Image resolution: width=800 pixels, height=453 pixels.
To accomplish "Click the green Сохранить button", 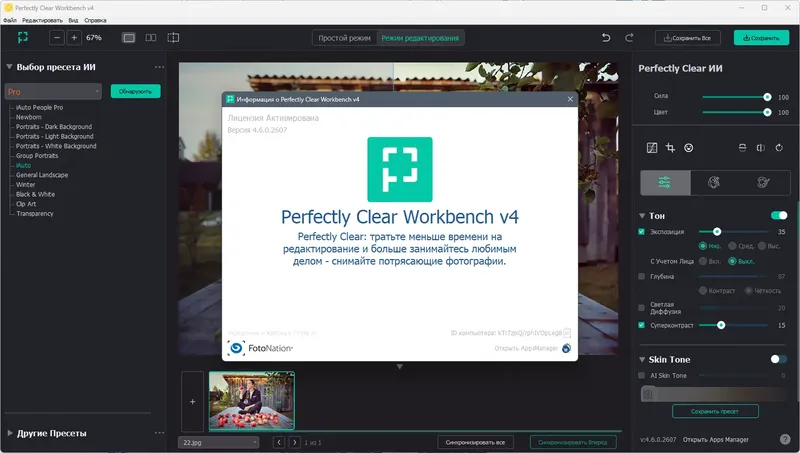I will coord(761,38).
